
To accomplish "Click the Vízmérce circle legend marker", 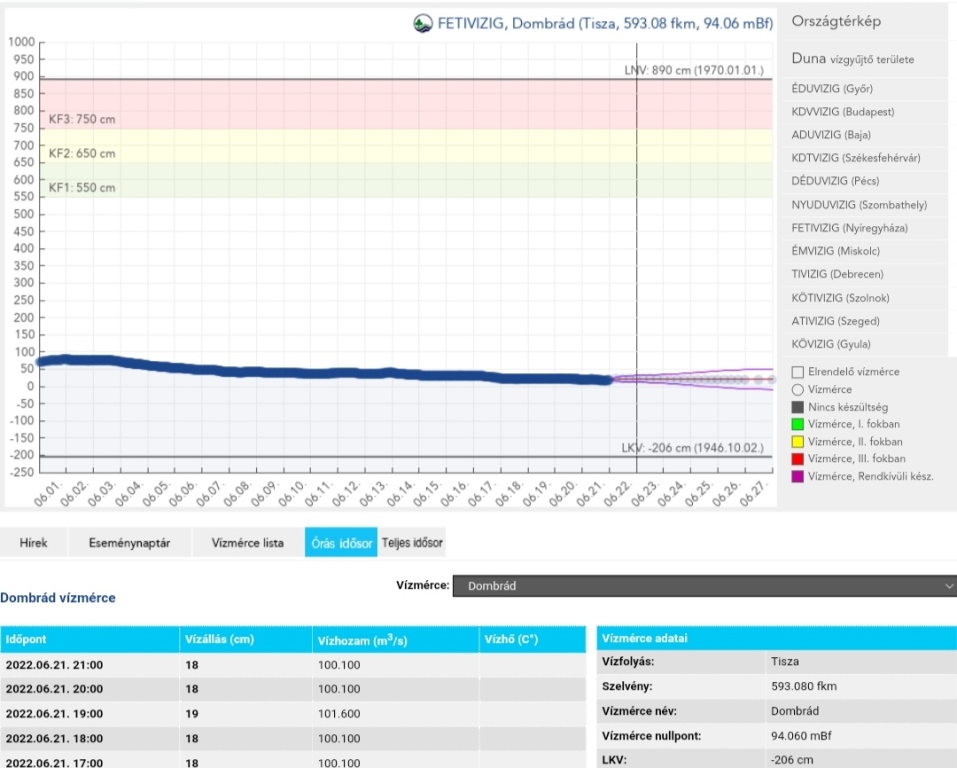I will (x=797, y=389).
